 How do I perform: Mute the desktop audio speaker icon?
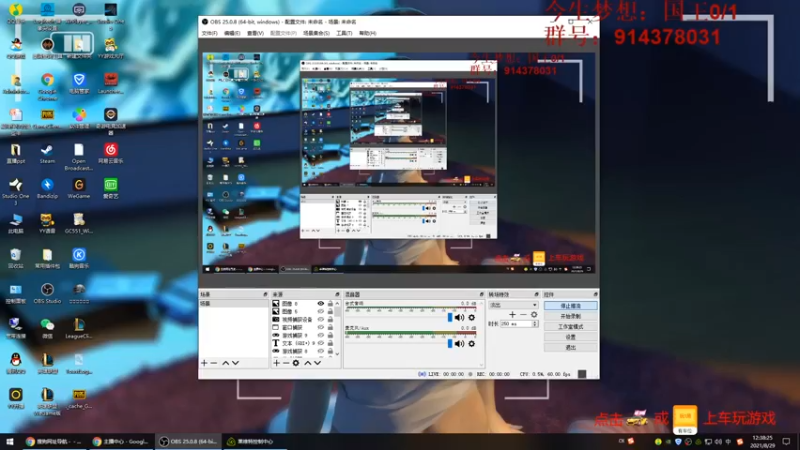[x=460, y=317]
